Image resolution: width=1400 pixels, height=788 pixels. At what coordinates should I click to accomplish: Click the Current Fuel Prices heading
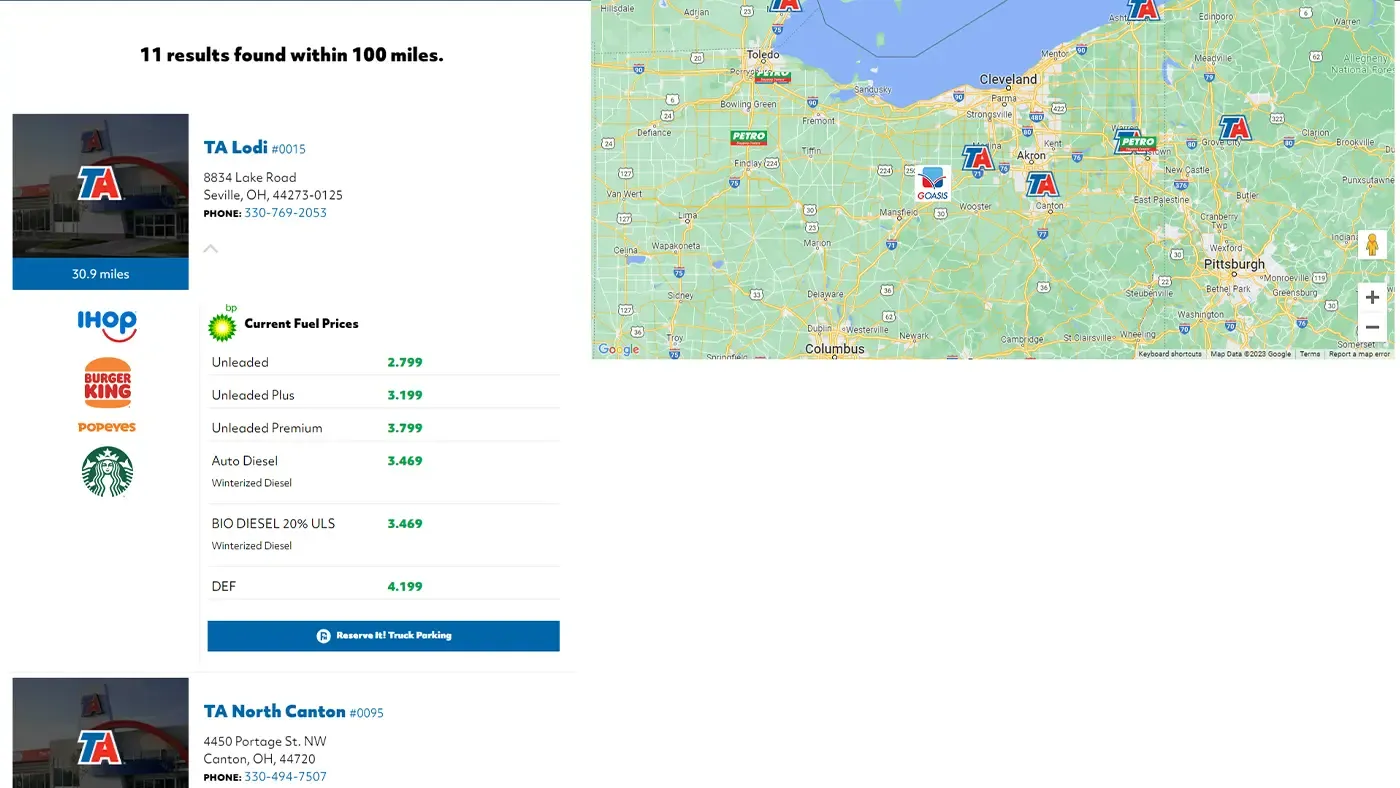[x=301, y=324]
